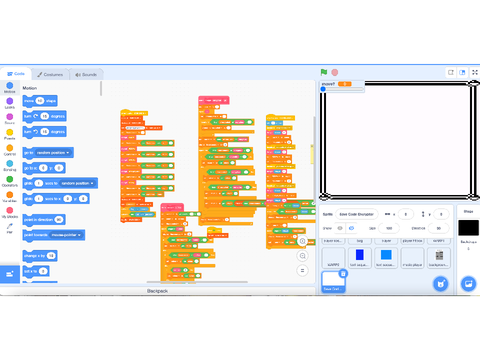Select the Operators block category
Image resolution: width=480 pixels, height=360 pixels.
coord(10,181)
